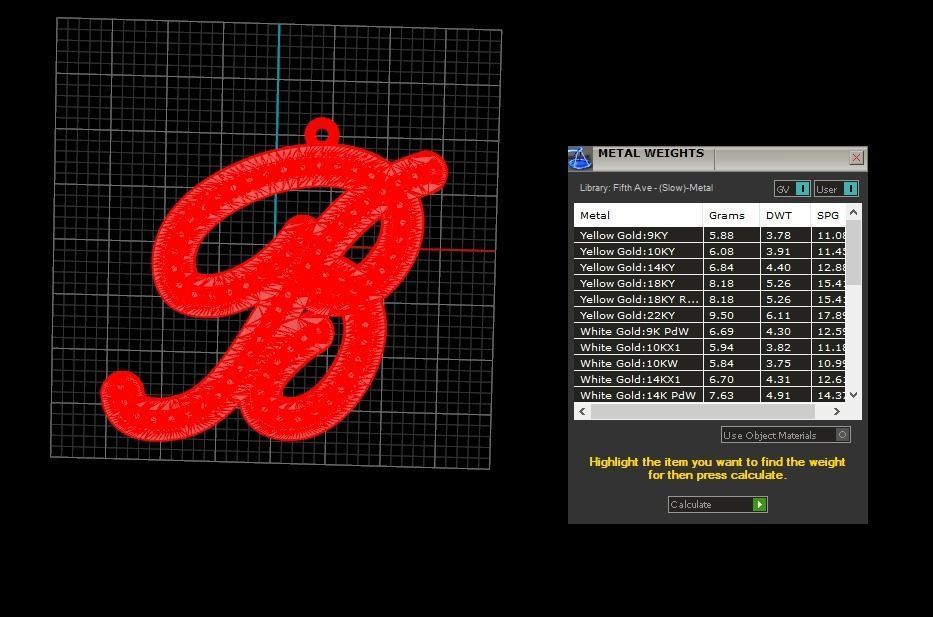Viewport: 933px width, 617px height.
Task: Close the Metal Weights panel
Action: point(856,158)
